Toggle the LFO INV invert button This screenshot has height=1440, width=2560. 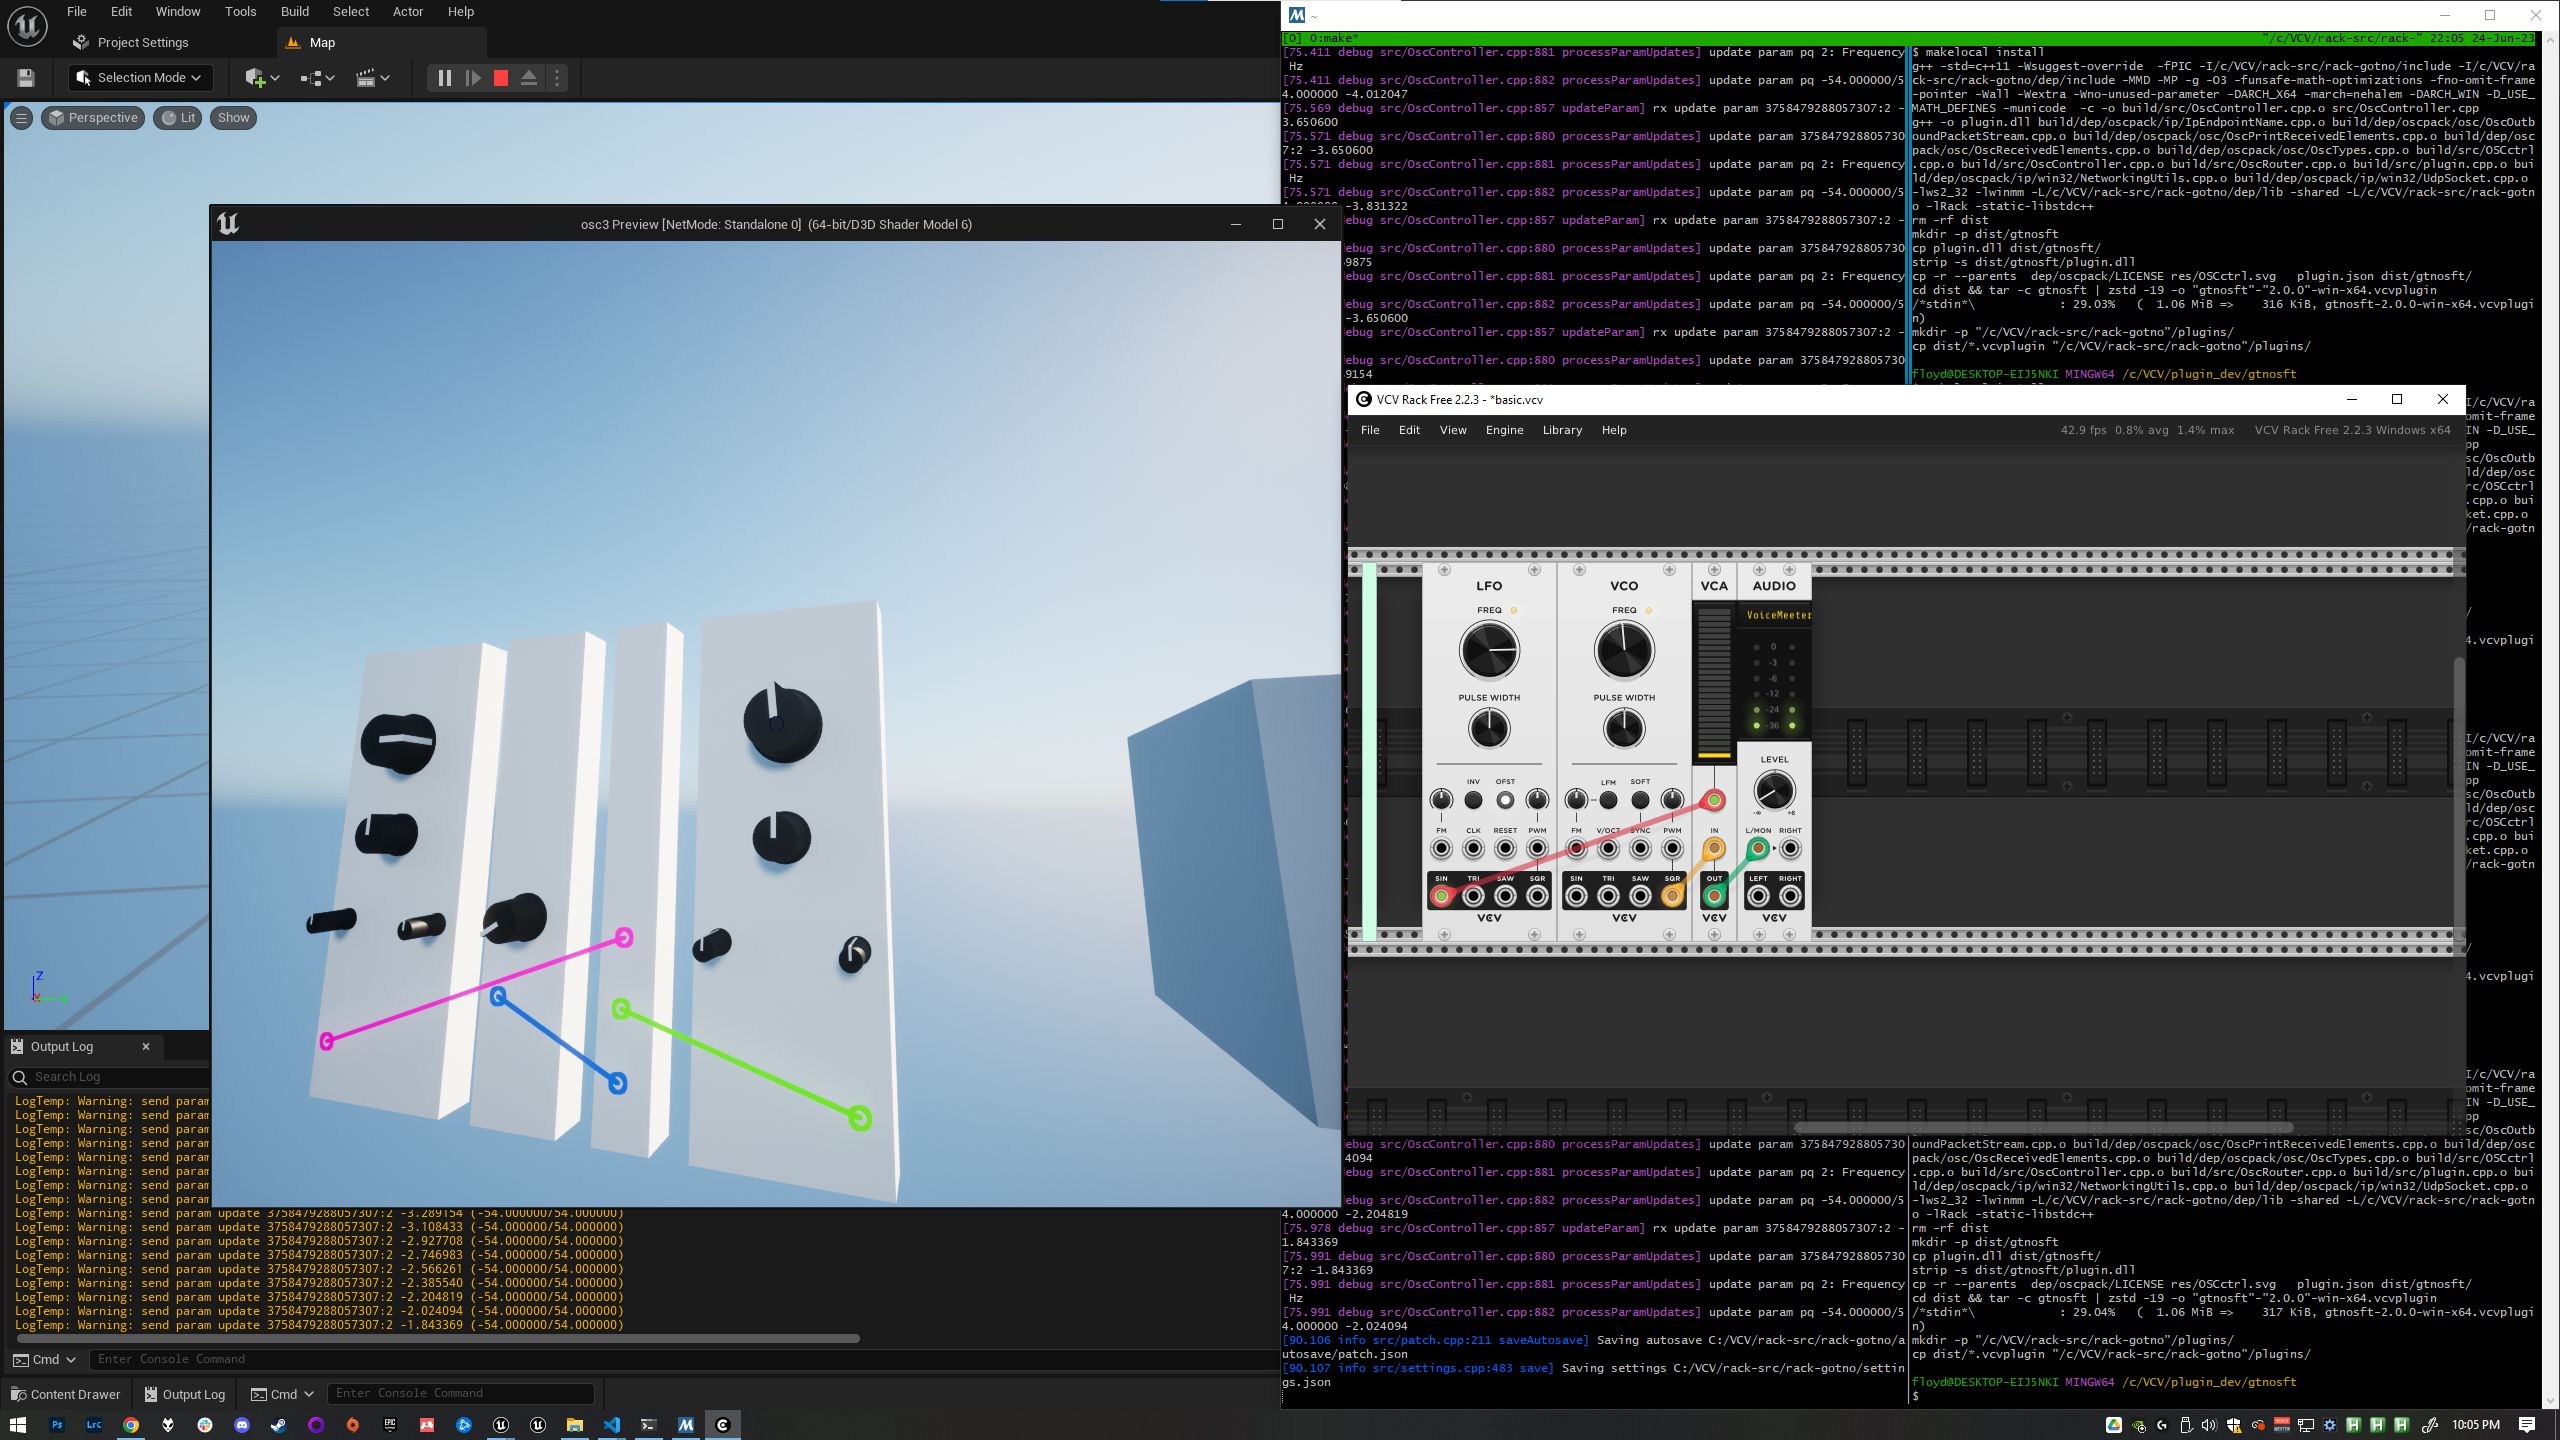pos(1473,800)
